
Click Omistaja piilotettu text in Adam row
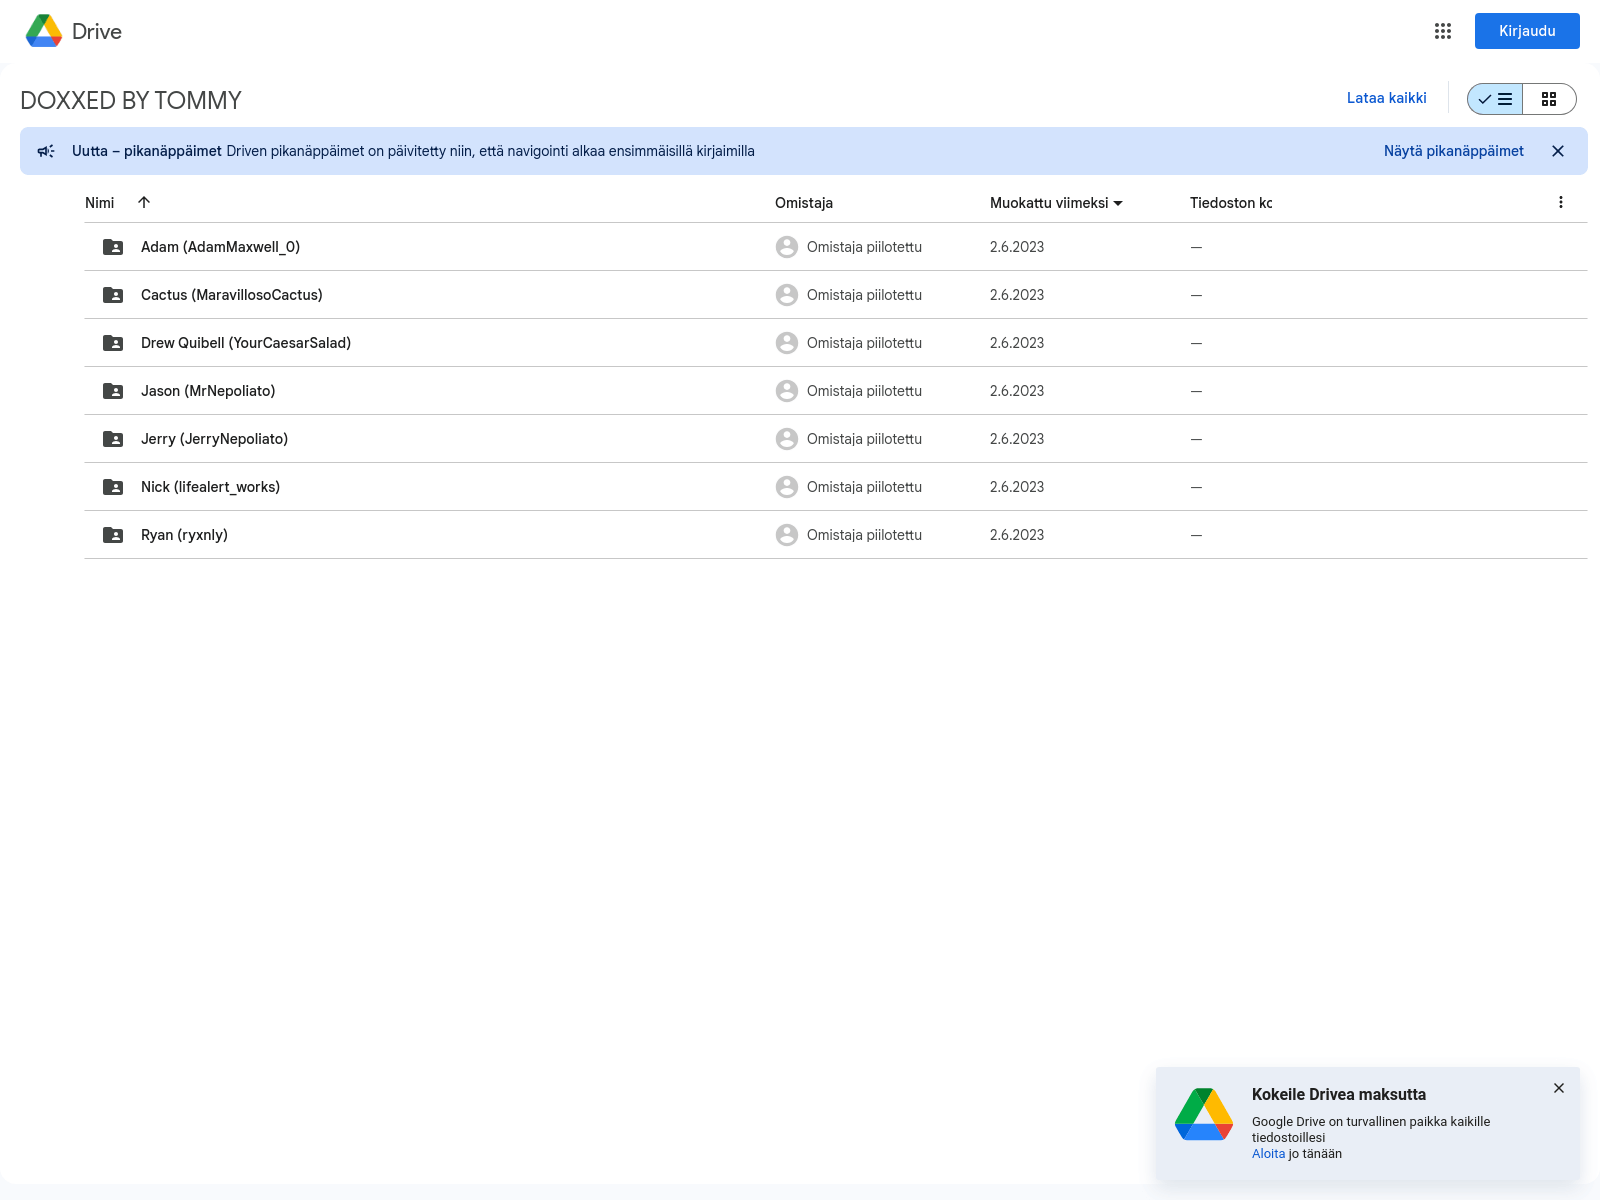[x=864, y=247]
